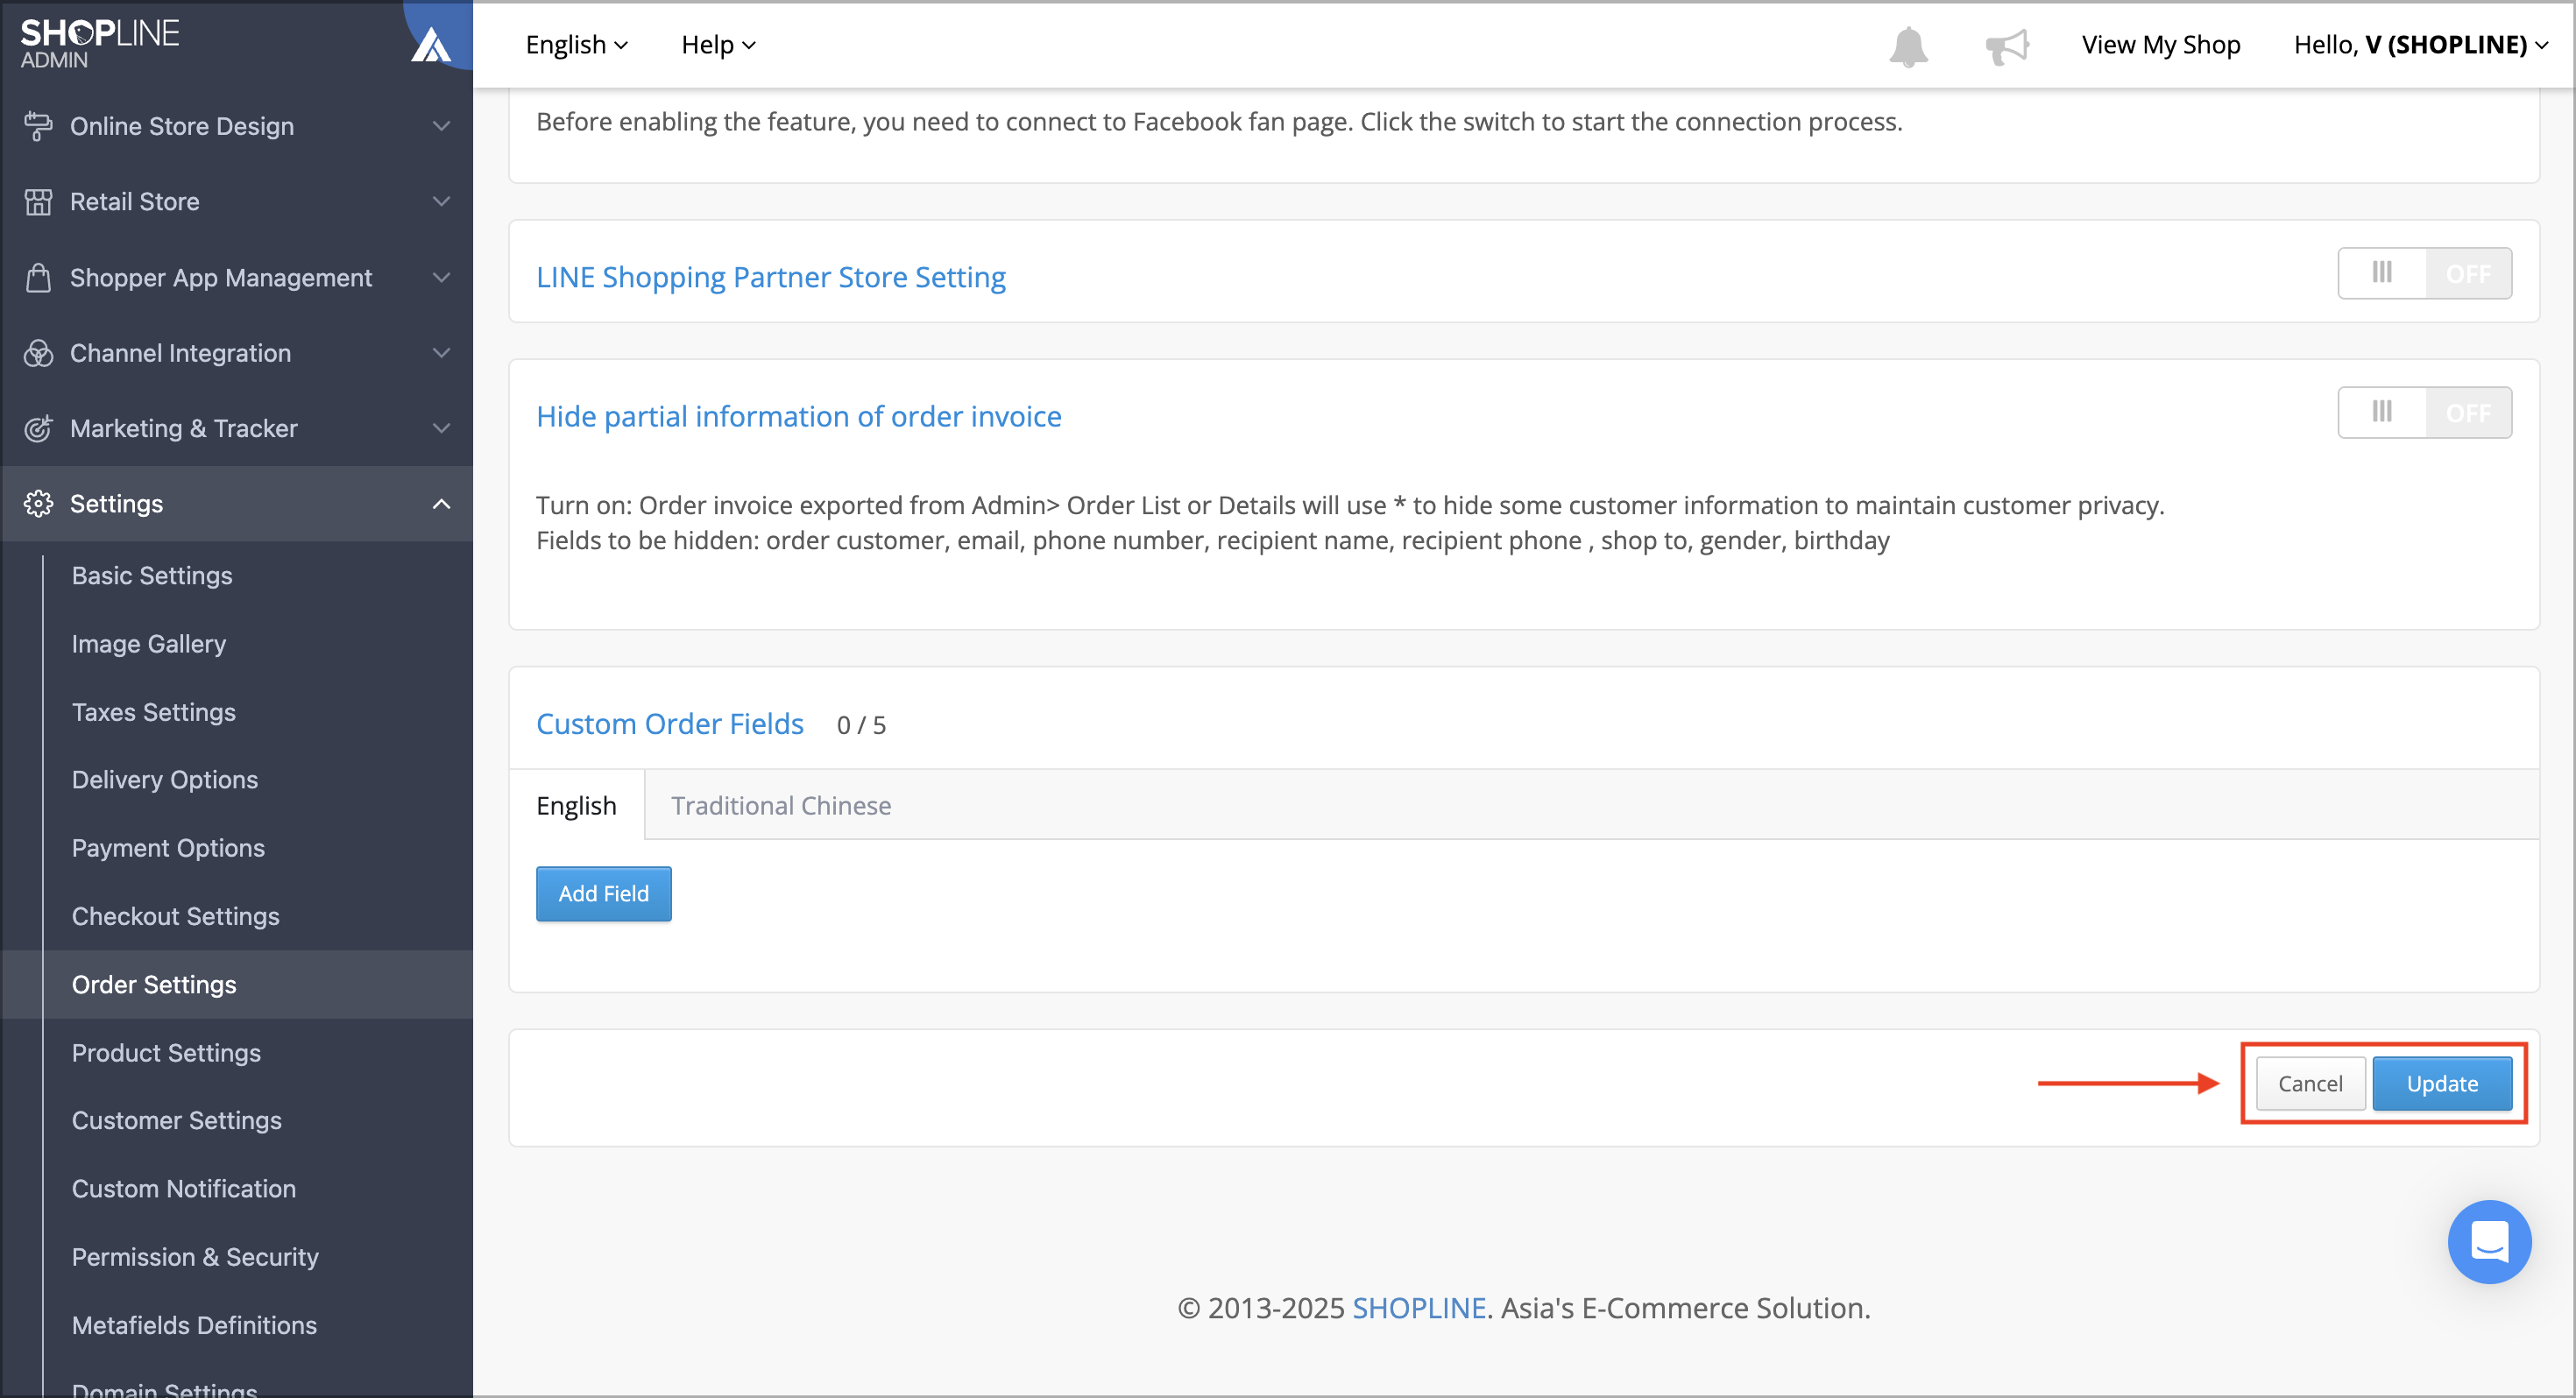Open Custom Notification in sidebar

pyautogui.click(x=183, y=1189)
